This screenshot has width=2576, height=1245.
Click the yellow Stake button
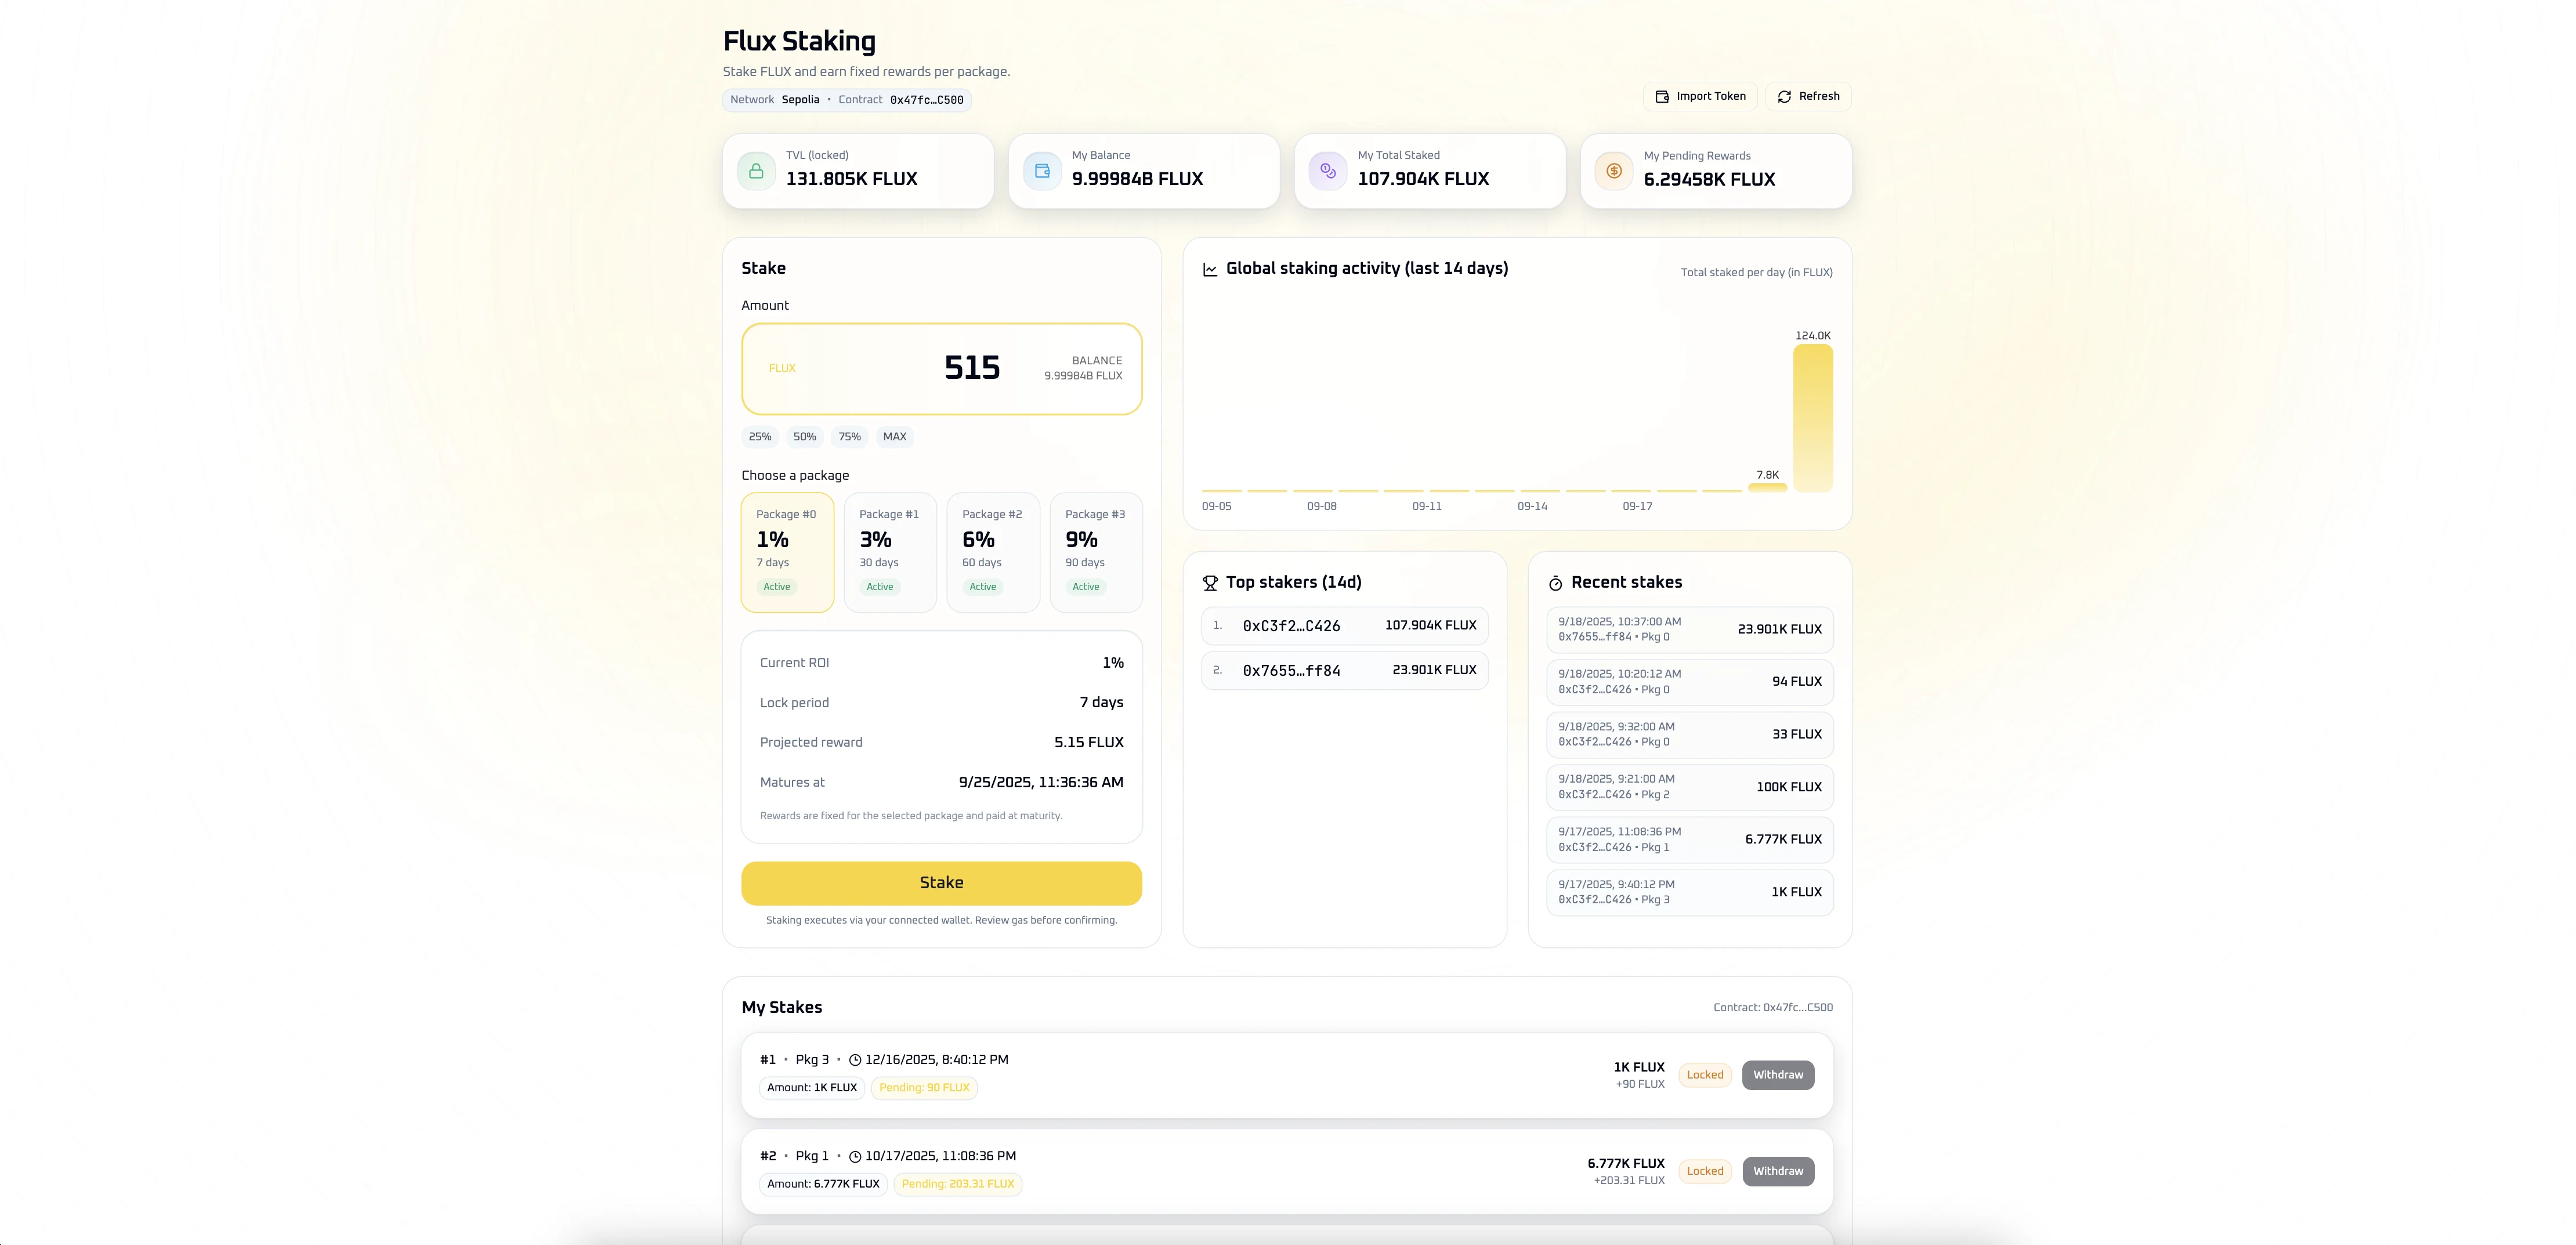941,883
